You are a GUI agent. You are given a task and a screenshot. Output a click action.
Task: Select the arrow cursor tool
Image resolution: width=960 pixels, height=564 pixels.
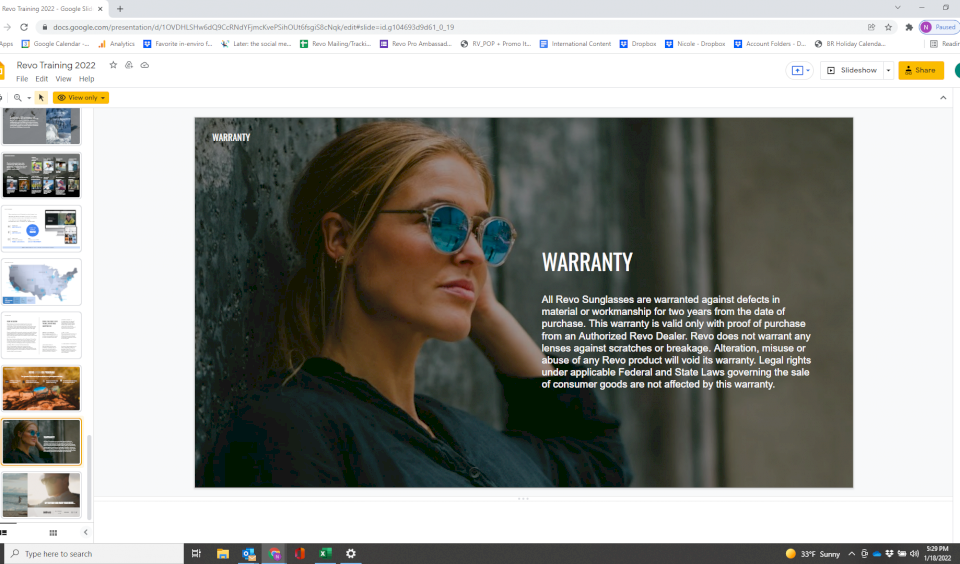click(41, 98)
